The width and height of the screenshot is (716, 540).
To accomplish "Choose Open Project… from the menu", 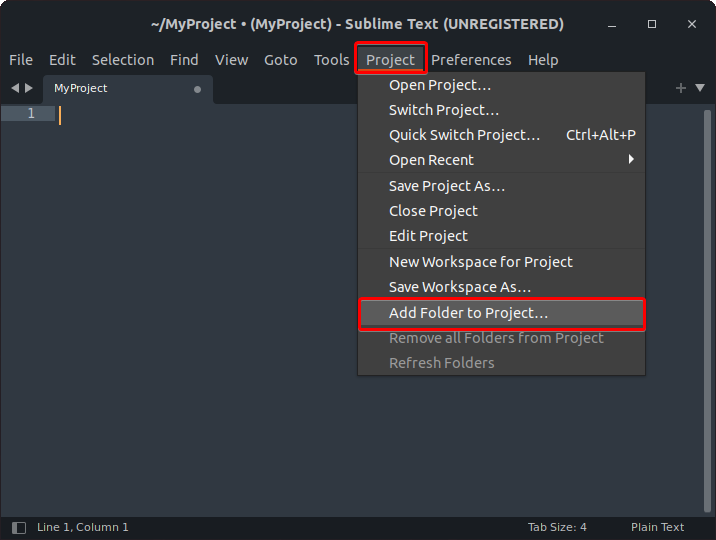I will point(501,85).
